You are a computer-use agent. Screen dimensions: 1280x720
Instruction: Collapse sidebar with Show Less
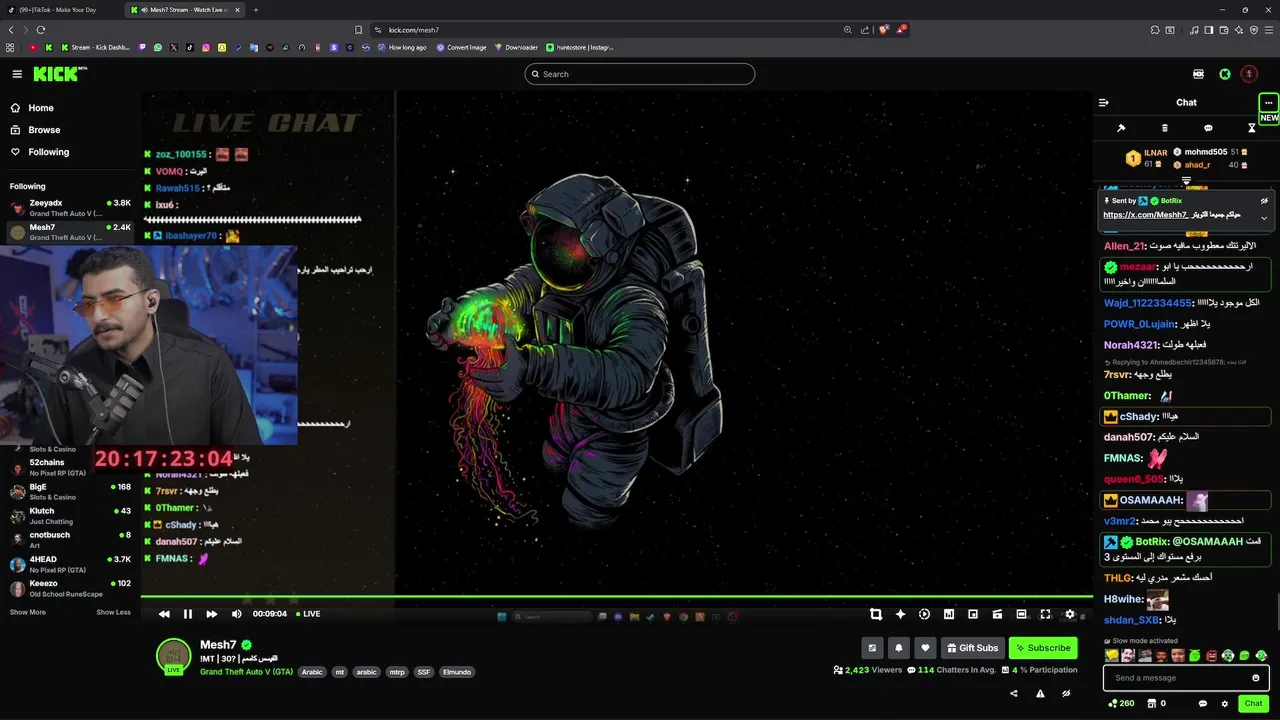click(x=113, y=612)
